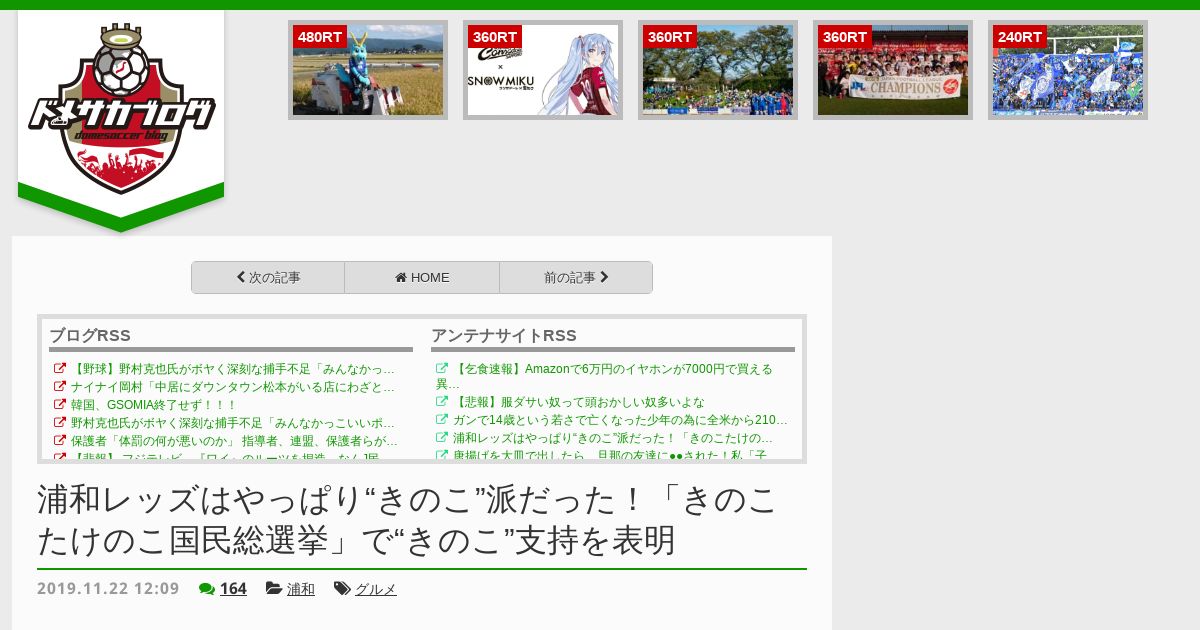The height and width of the screenshot is (630, 1200).
Task: Go to 次の記事 (next article)
Action: [x=268, y=278]
